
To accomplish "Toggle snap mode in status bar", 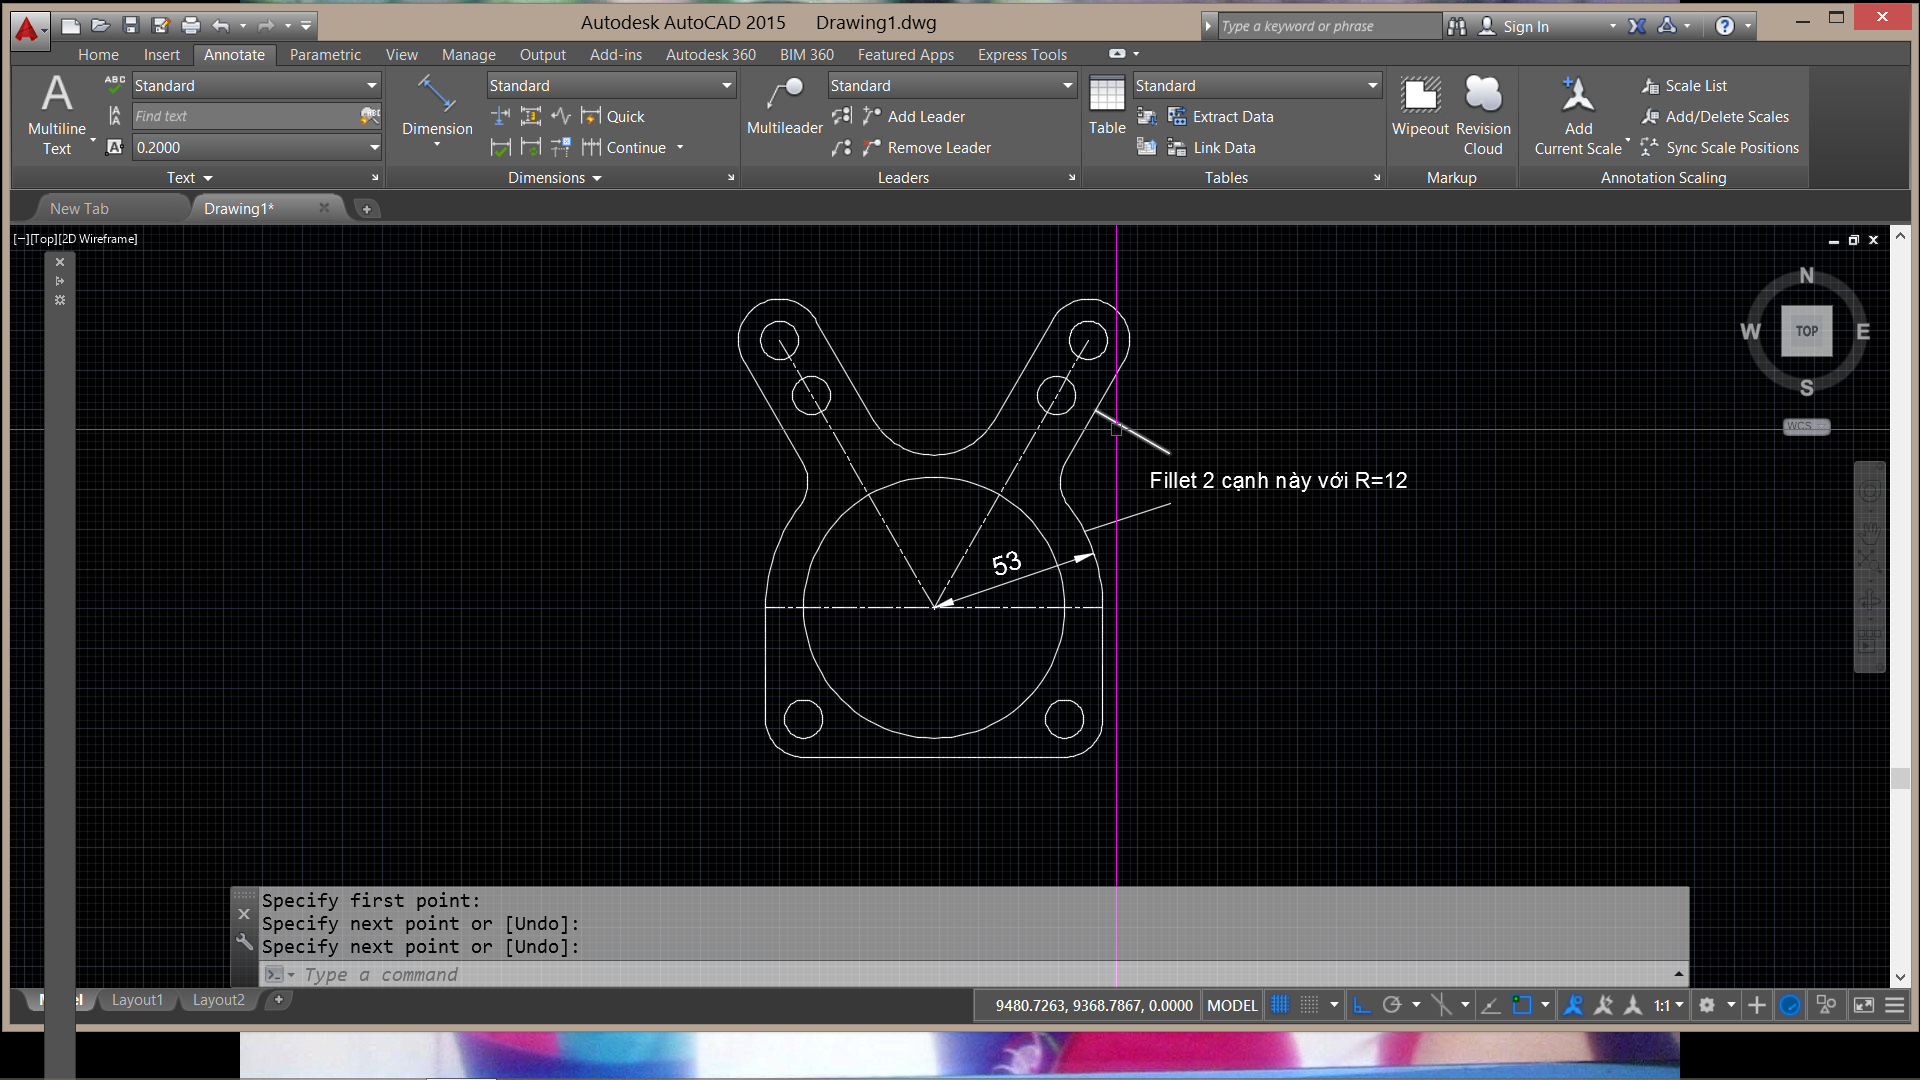I will click(x=1309, y=1005).
